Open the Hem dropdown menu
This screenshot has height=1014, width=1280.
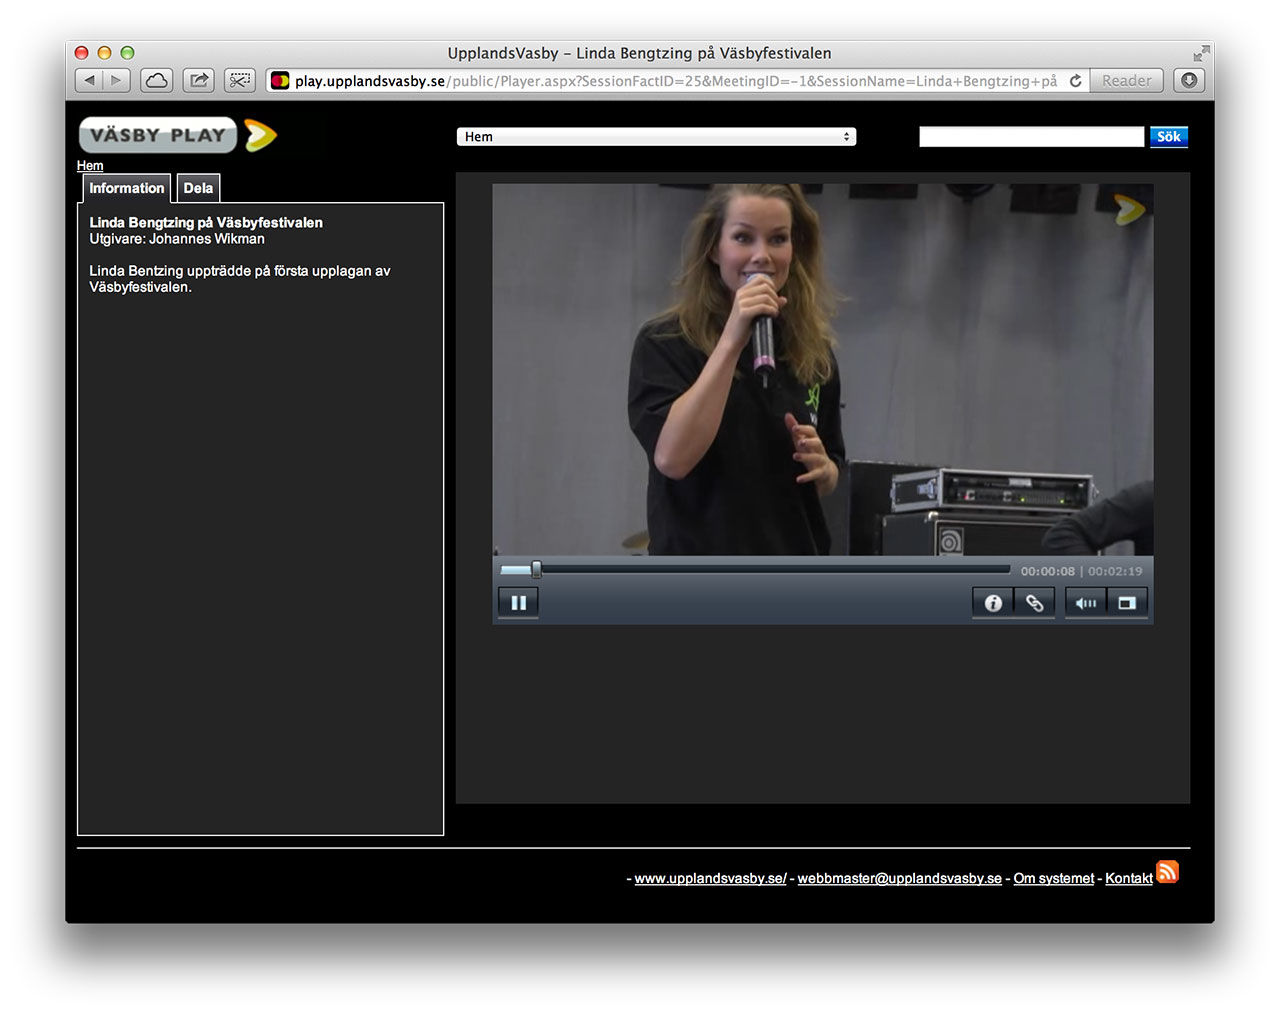pyautogui.click(x=656, y=137)
